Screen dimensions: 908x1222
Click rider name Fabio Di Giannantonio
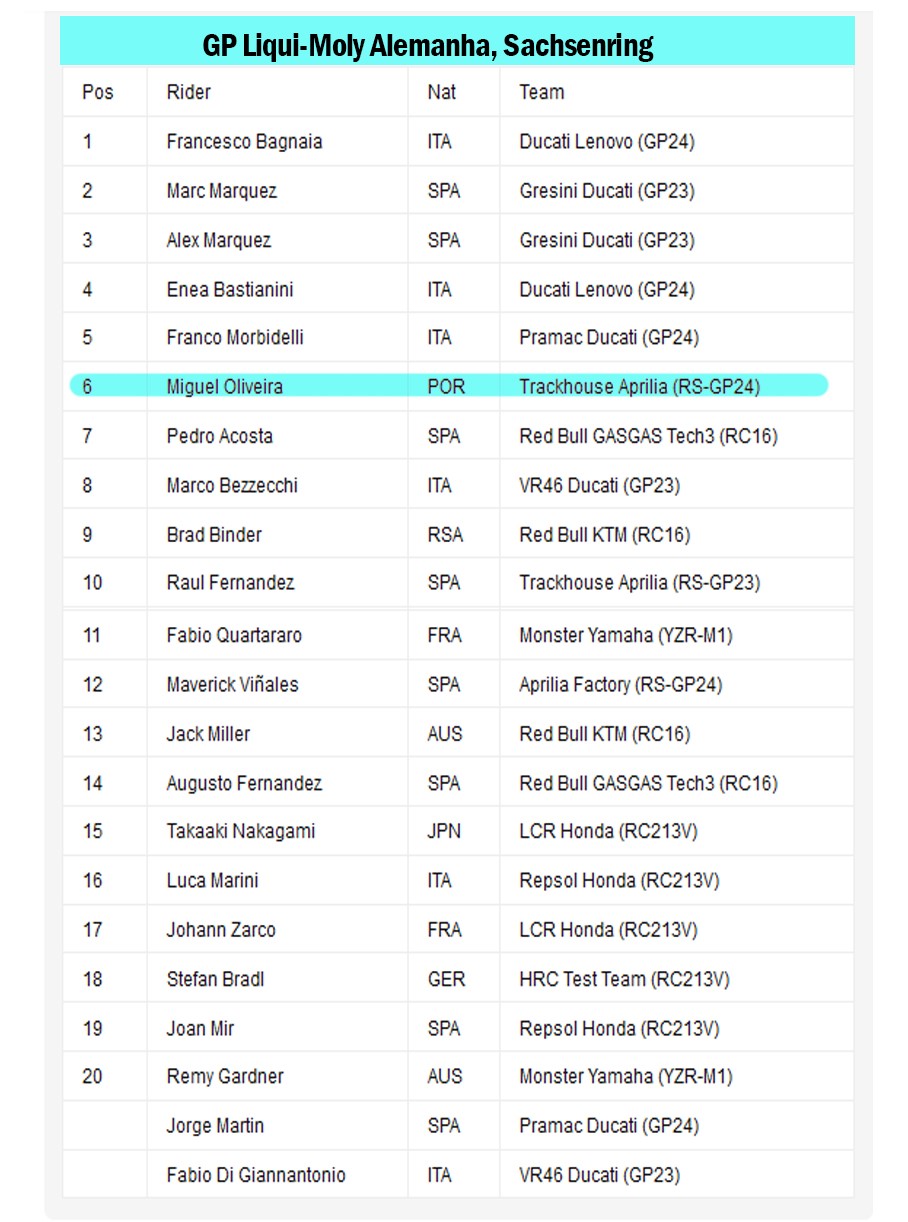click(x=256, y=1175)
